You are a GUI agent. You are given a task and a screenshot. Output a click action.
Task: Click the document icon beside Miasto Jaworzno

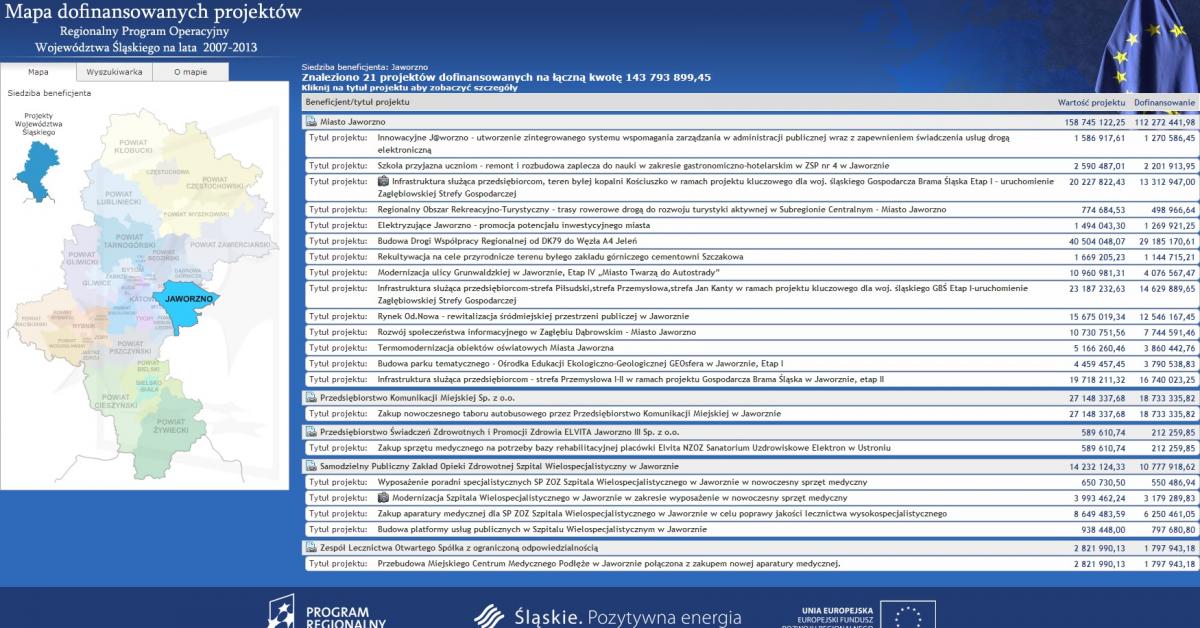tap(311, 122)
